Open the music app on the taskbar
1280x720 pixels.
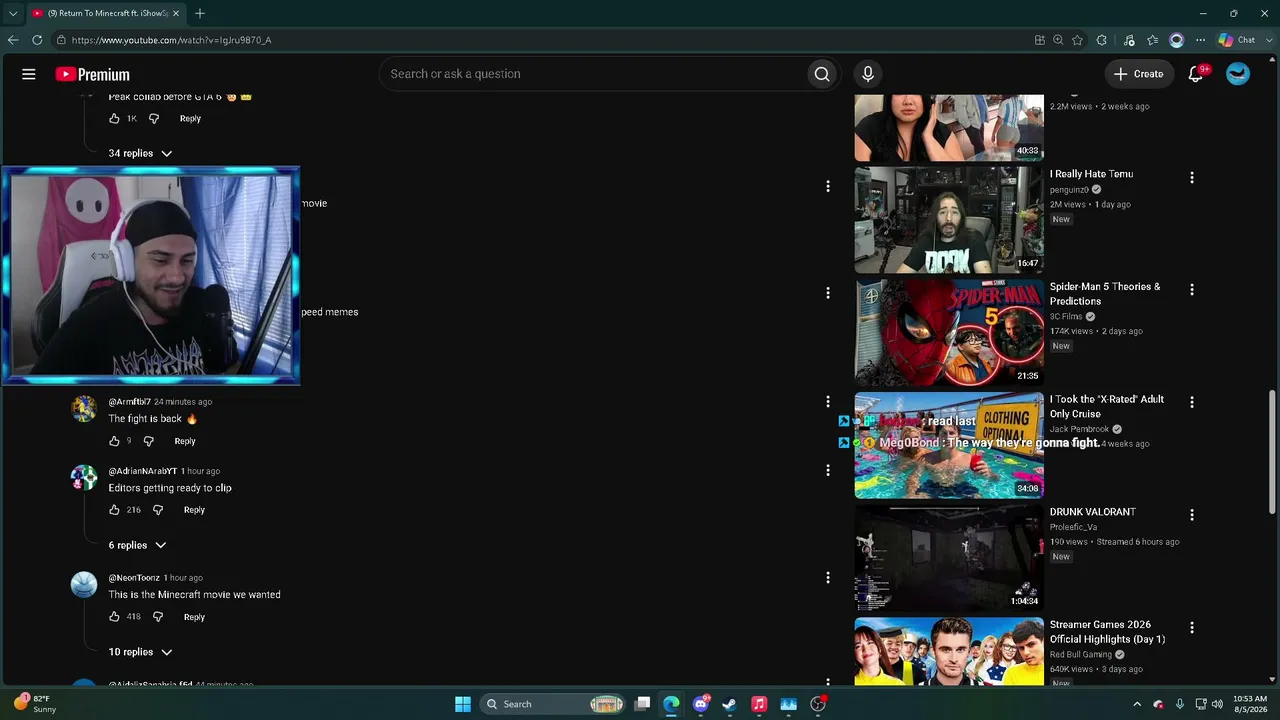(x=759, y=704)
